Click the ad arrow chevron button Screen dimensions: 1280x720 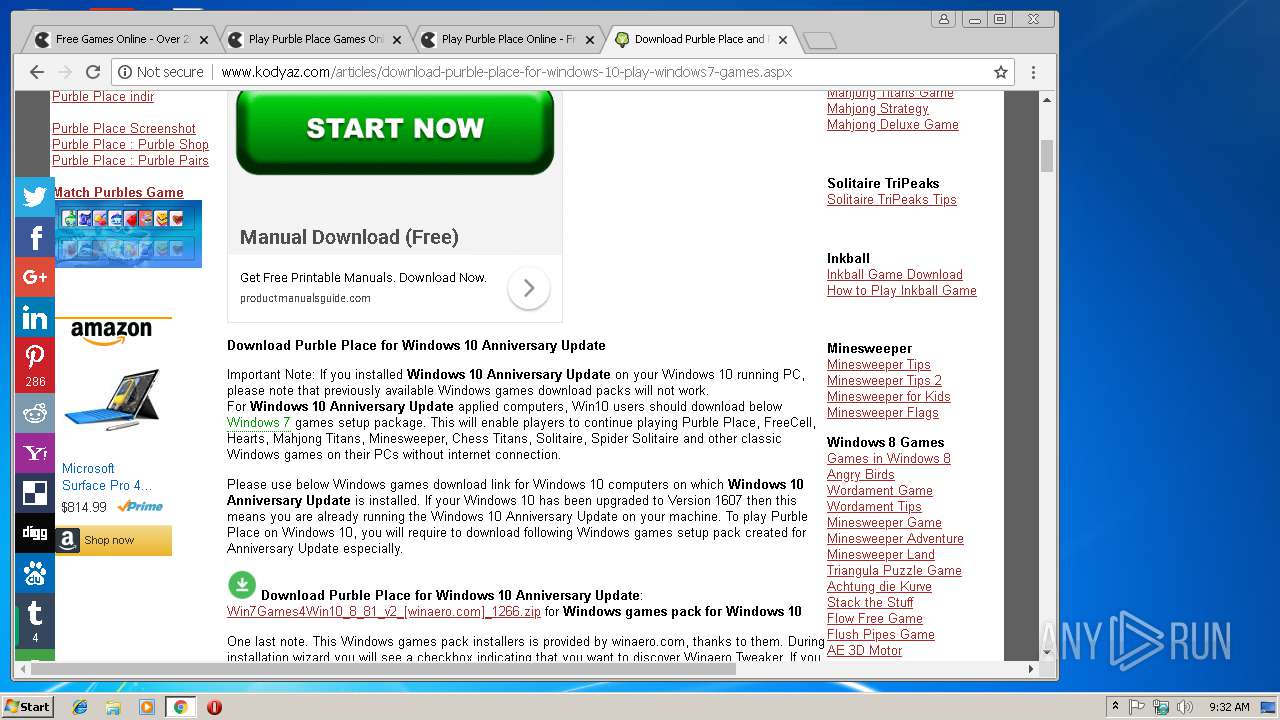pyautogui.click(x=528, y=288)
